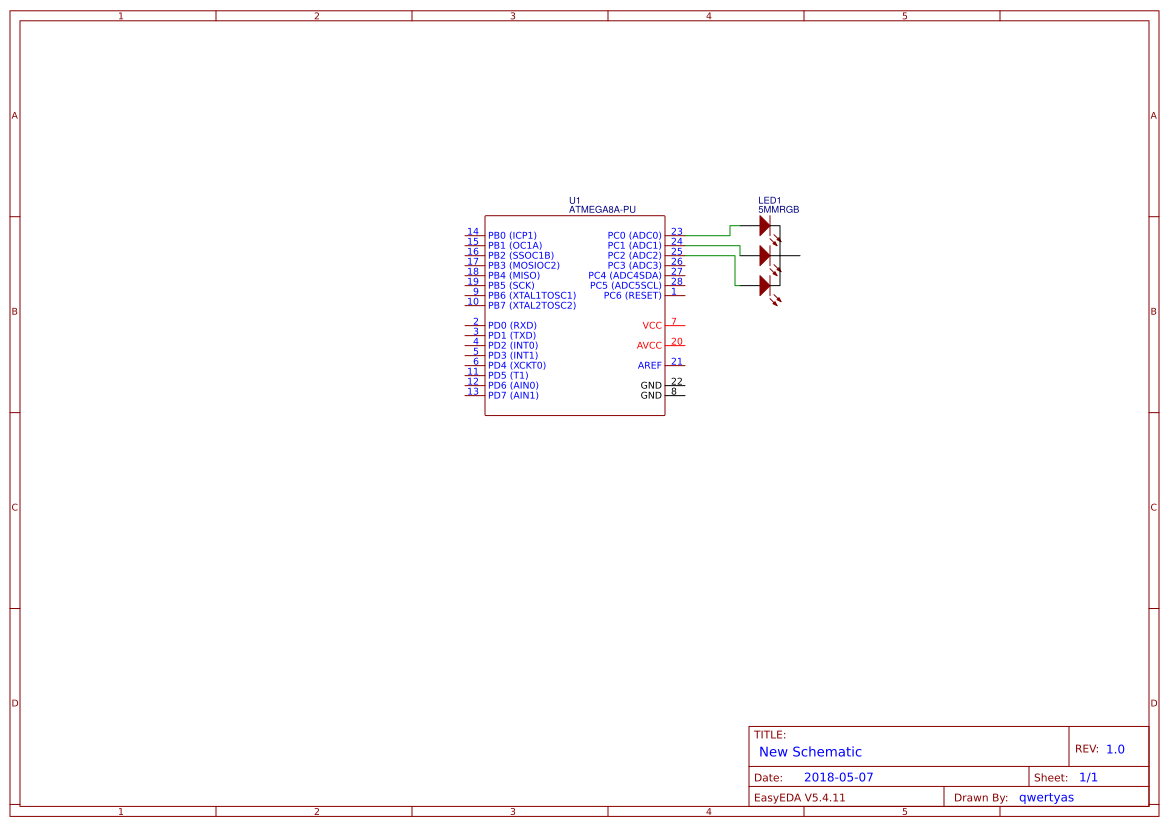Click the AREF pin 21 label
The image size is (1169, 827).
point(650,365)
